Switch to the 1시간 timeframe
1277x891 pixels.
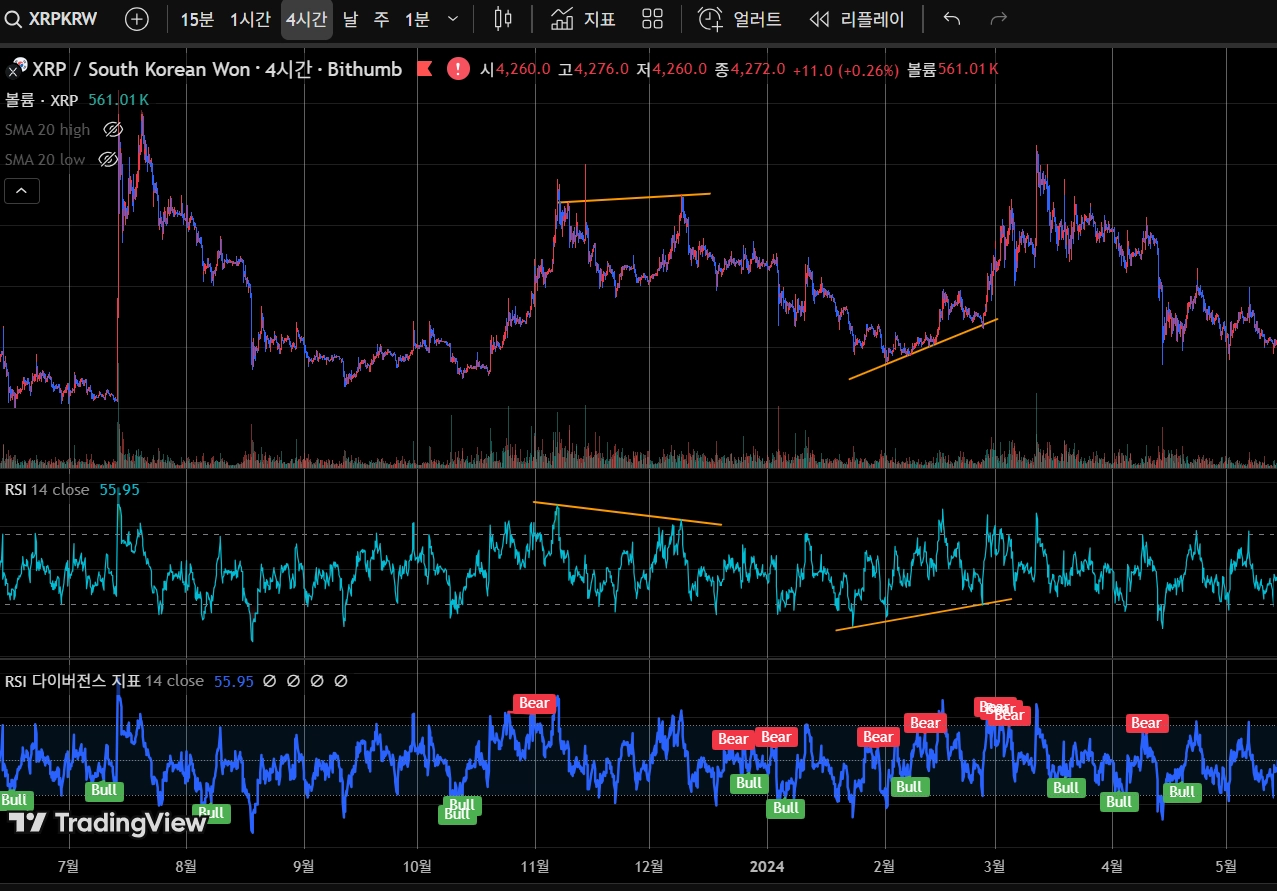pyautogui.click(x=250, y=19)
